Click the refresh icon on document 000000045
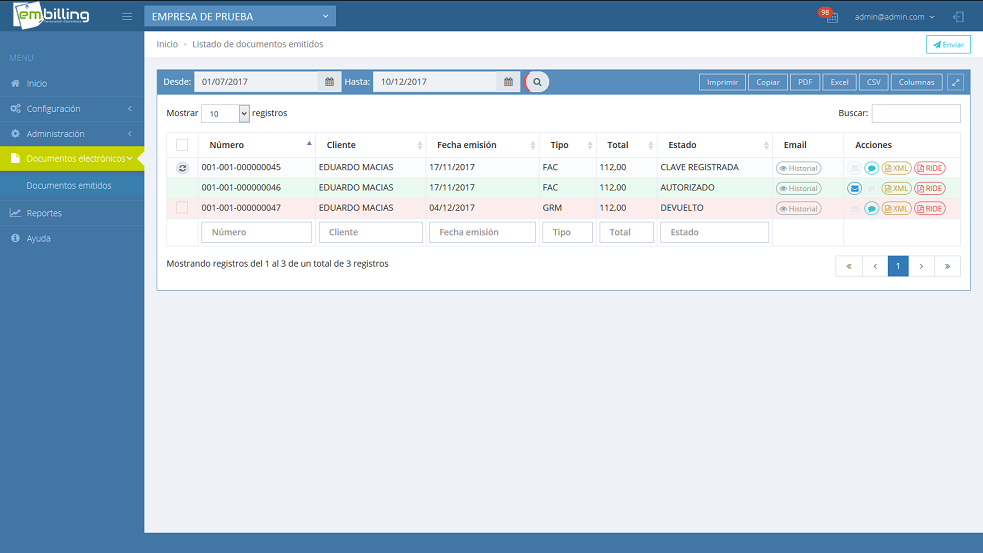The height and width of the screenshot is (553, 983). click(182, 168)
